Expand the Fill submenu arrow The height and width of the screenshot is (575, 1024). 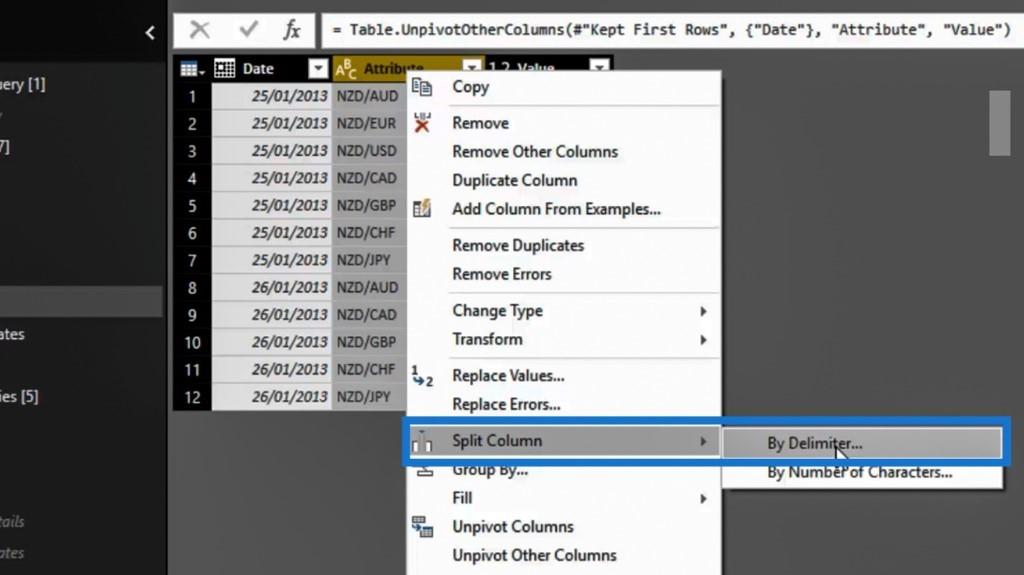click(703, 499)
